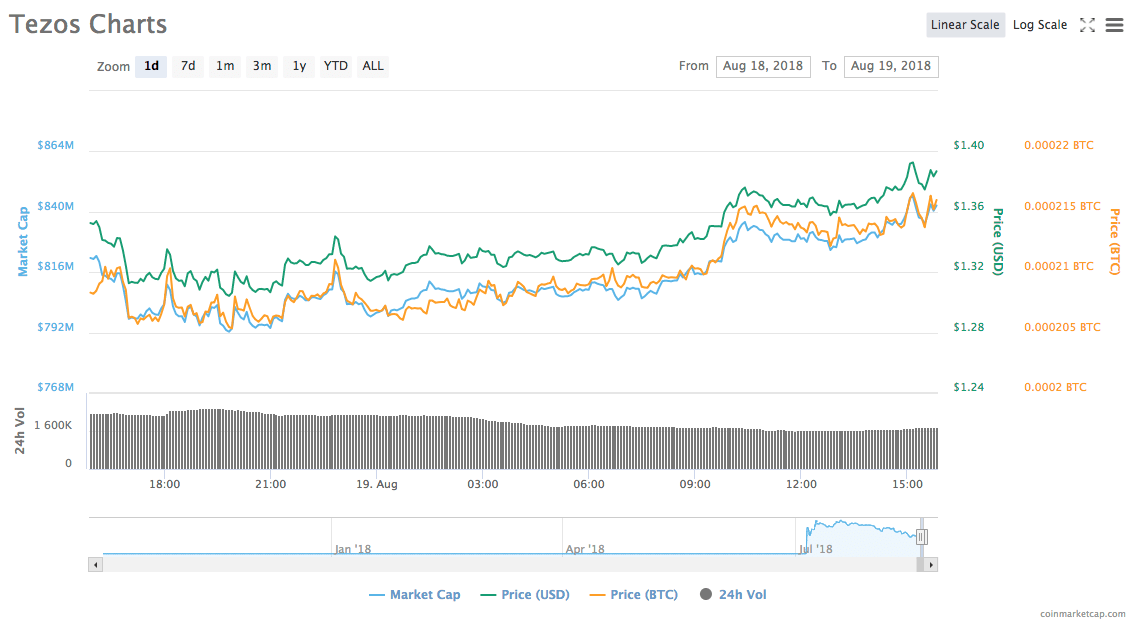Switch to the 1m zoom range

point(224,66)
